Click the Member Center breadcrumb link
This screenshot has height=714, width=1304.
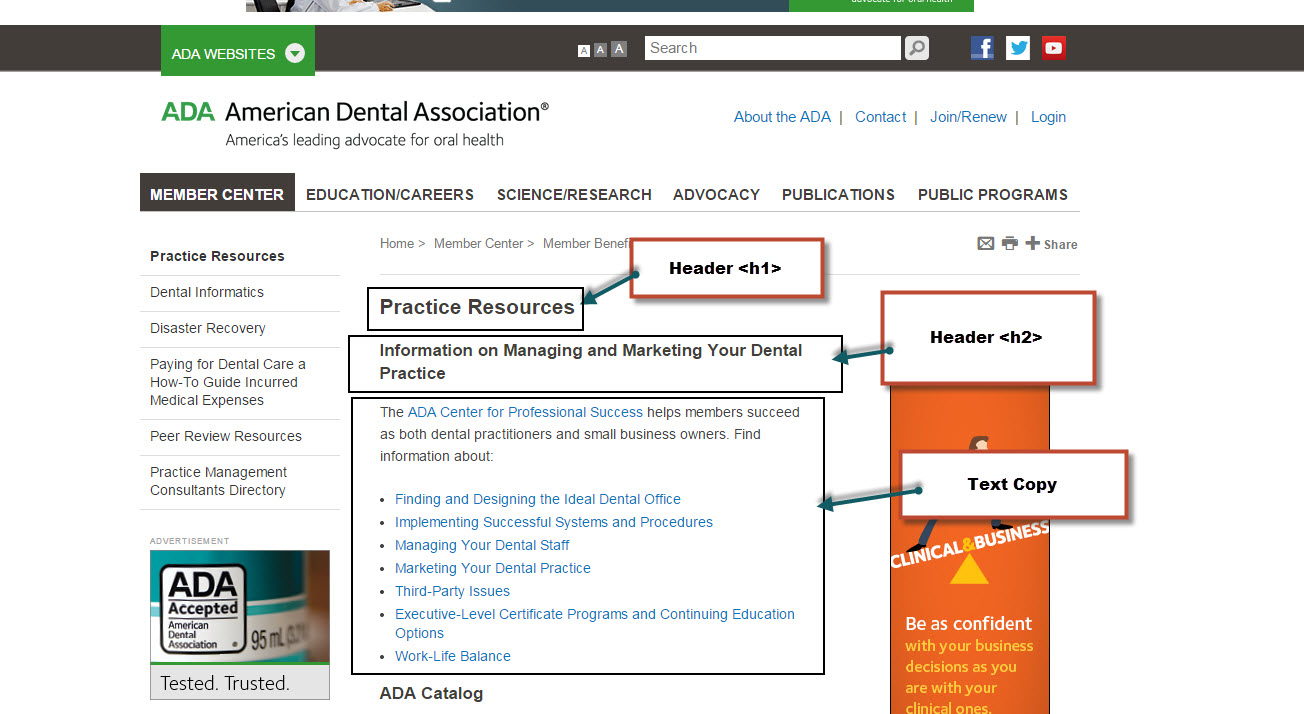479,243
